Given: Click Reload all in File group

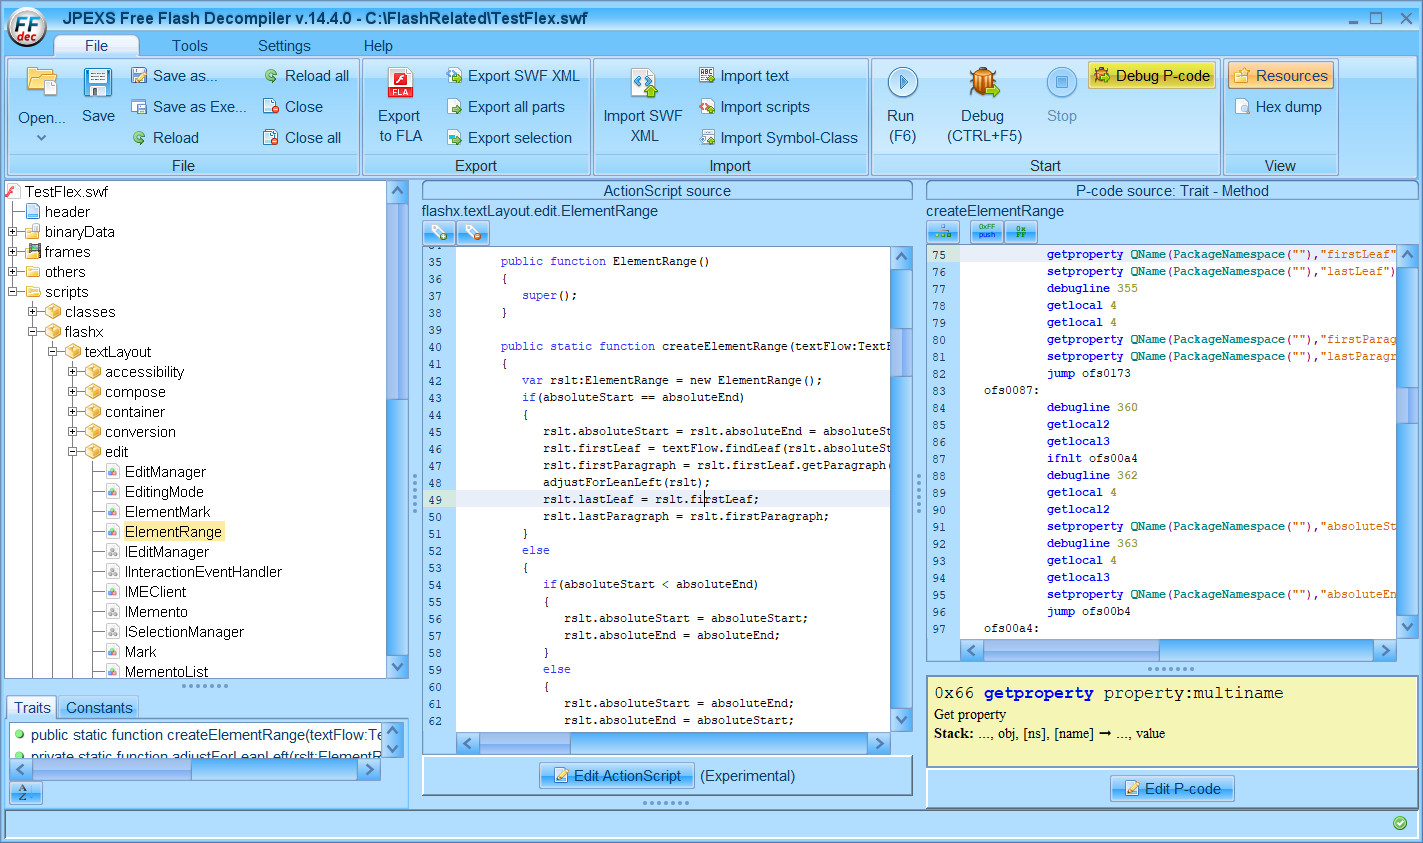Looking at the screenshot, I should (306, 76).
